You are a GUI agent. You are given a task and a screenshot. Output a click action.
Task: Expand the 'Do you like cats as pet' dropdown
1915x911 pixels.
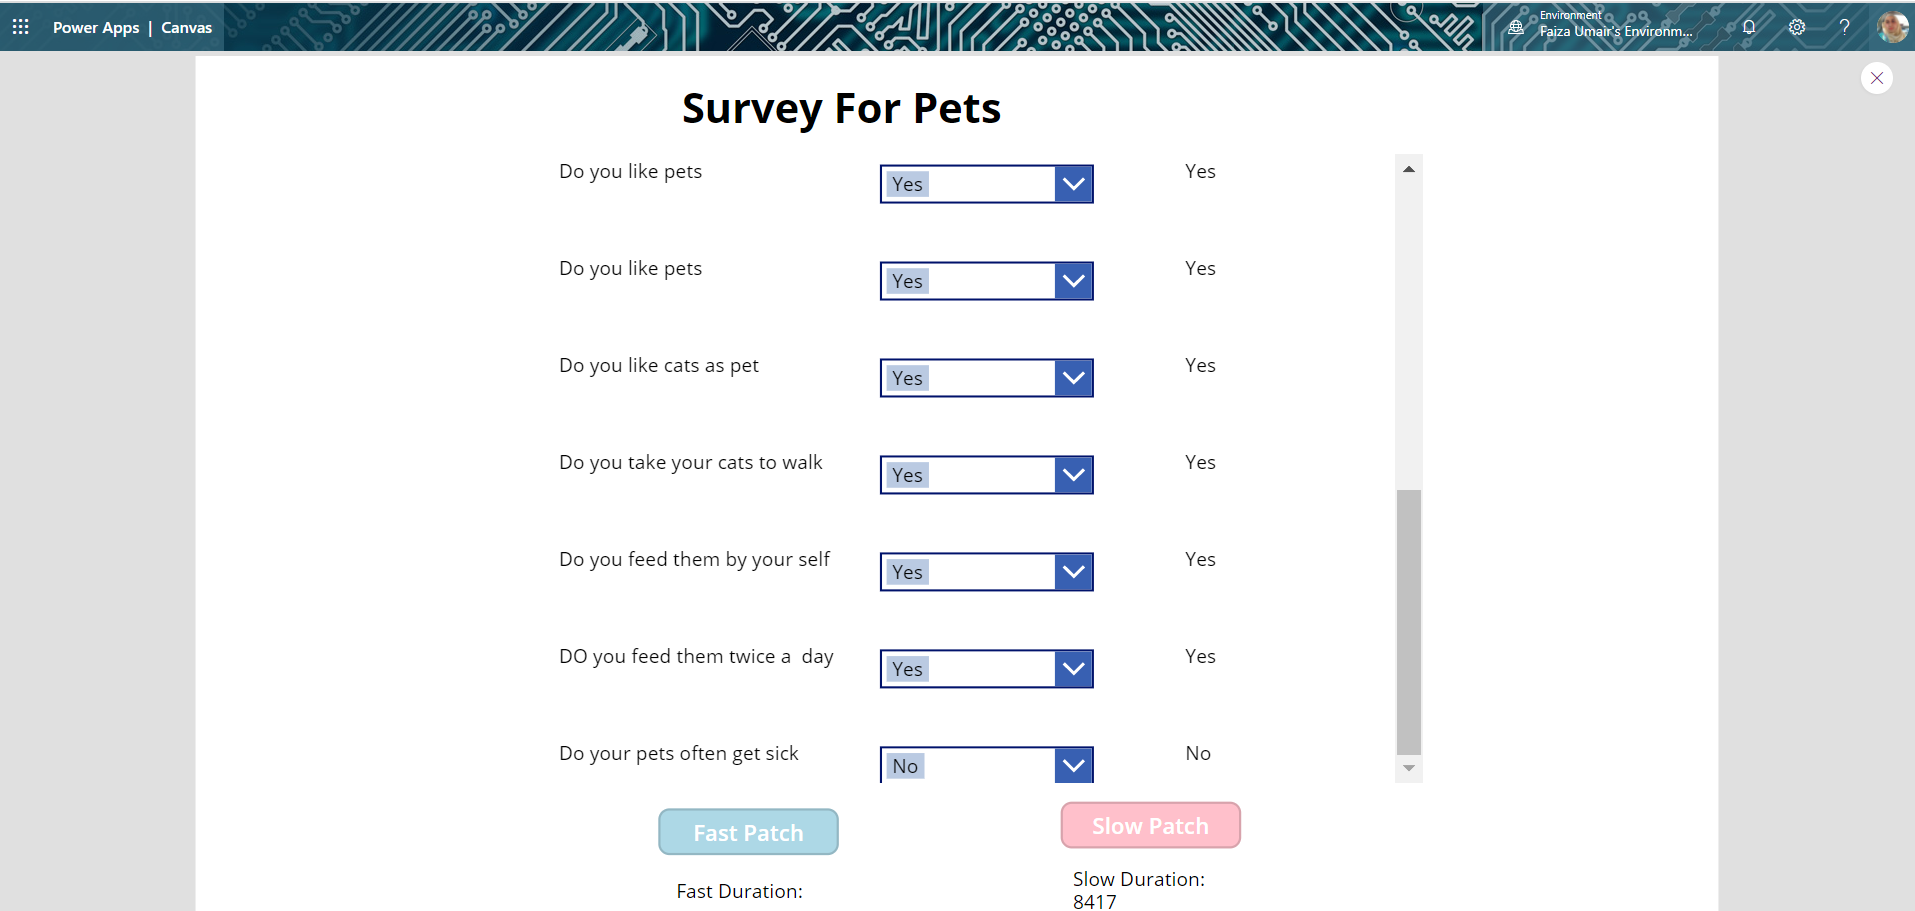click(1073, 378)
